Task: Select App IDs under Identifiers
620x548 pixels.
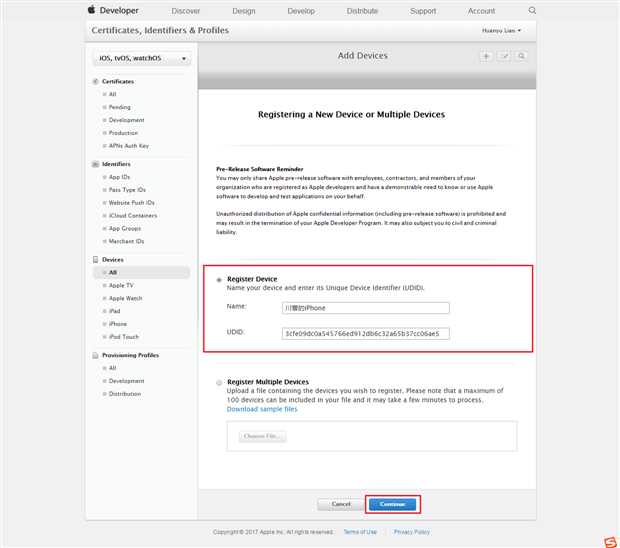Action: [x=119, y=177]
